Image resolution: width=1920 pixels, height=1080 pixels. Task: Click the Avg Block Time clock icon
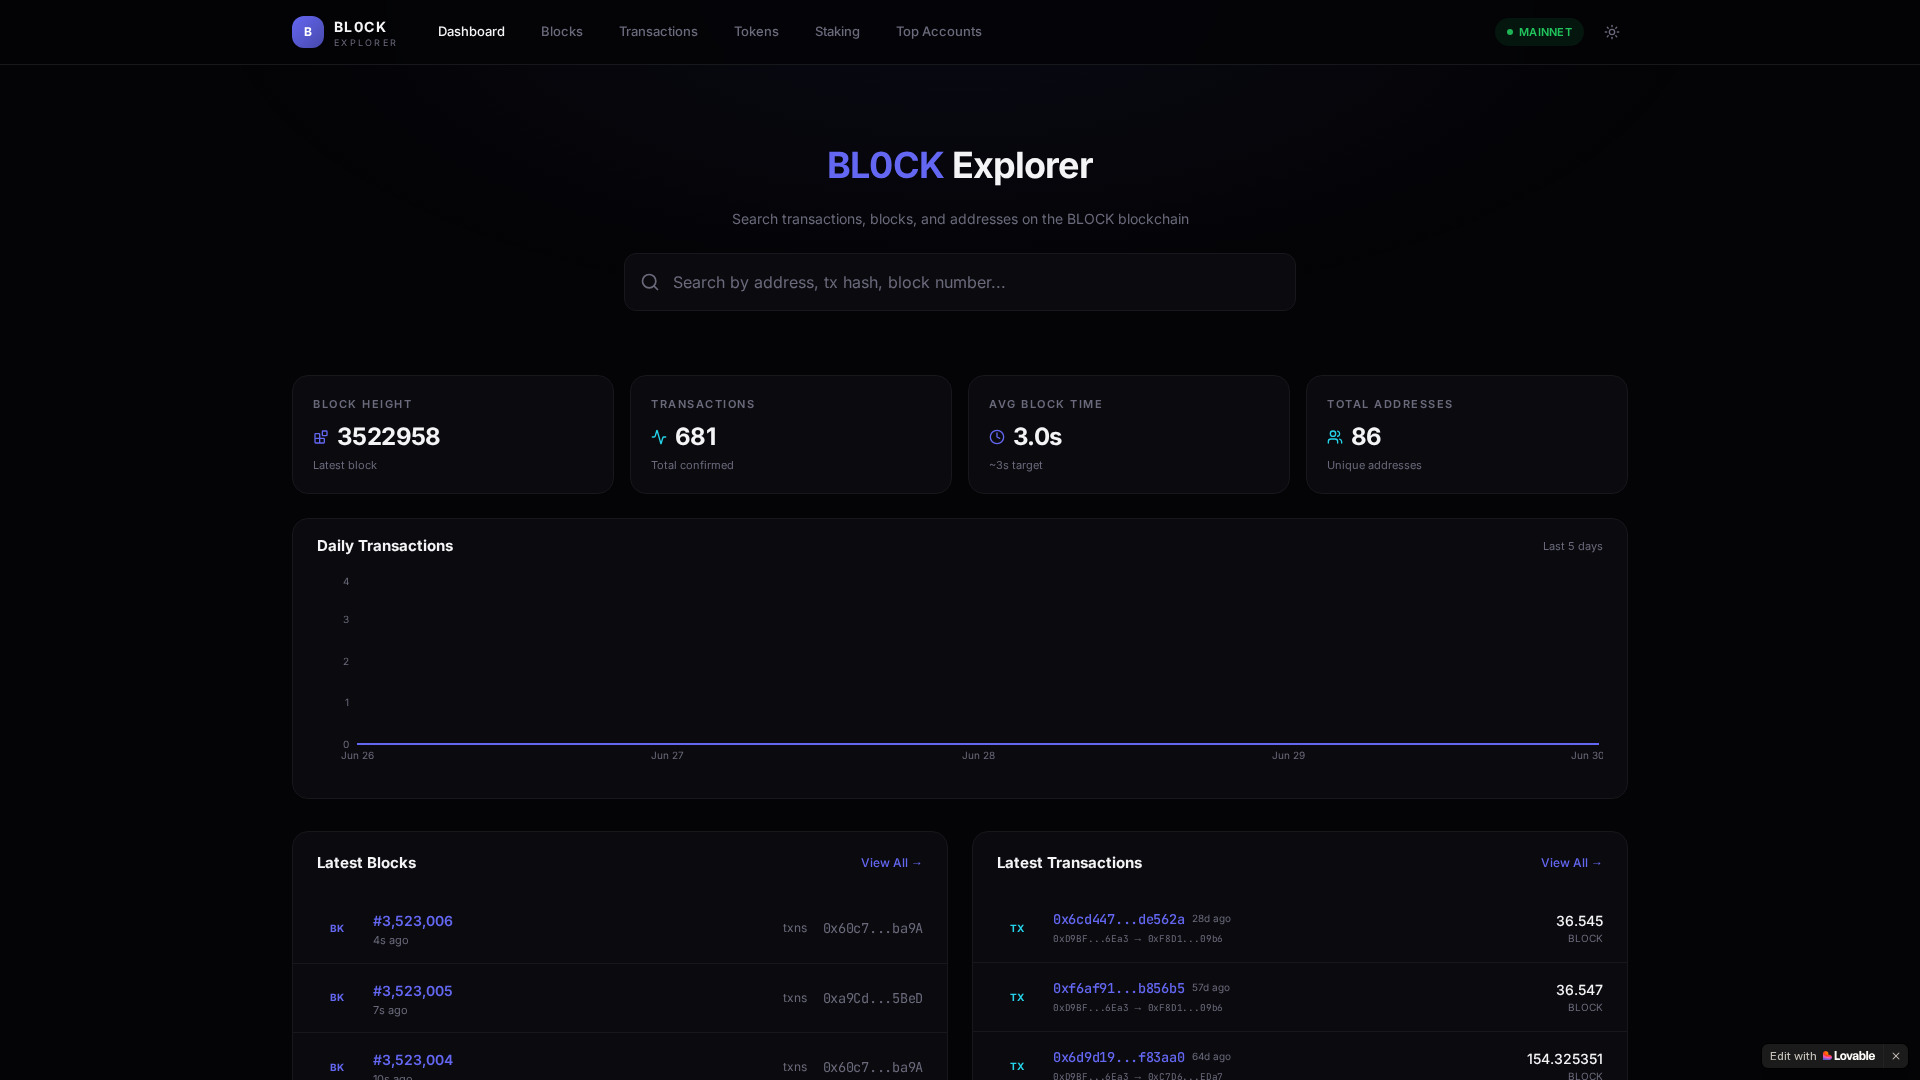pyautogui.click(x=997, y=437)
